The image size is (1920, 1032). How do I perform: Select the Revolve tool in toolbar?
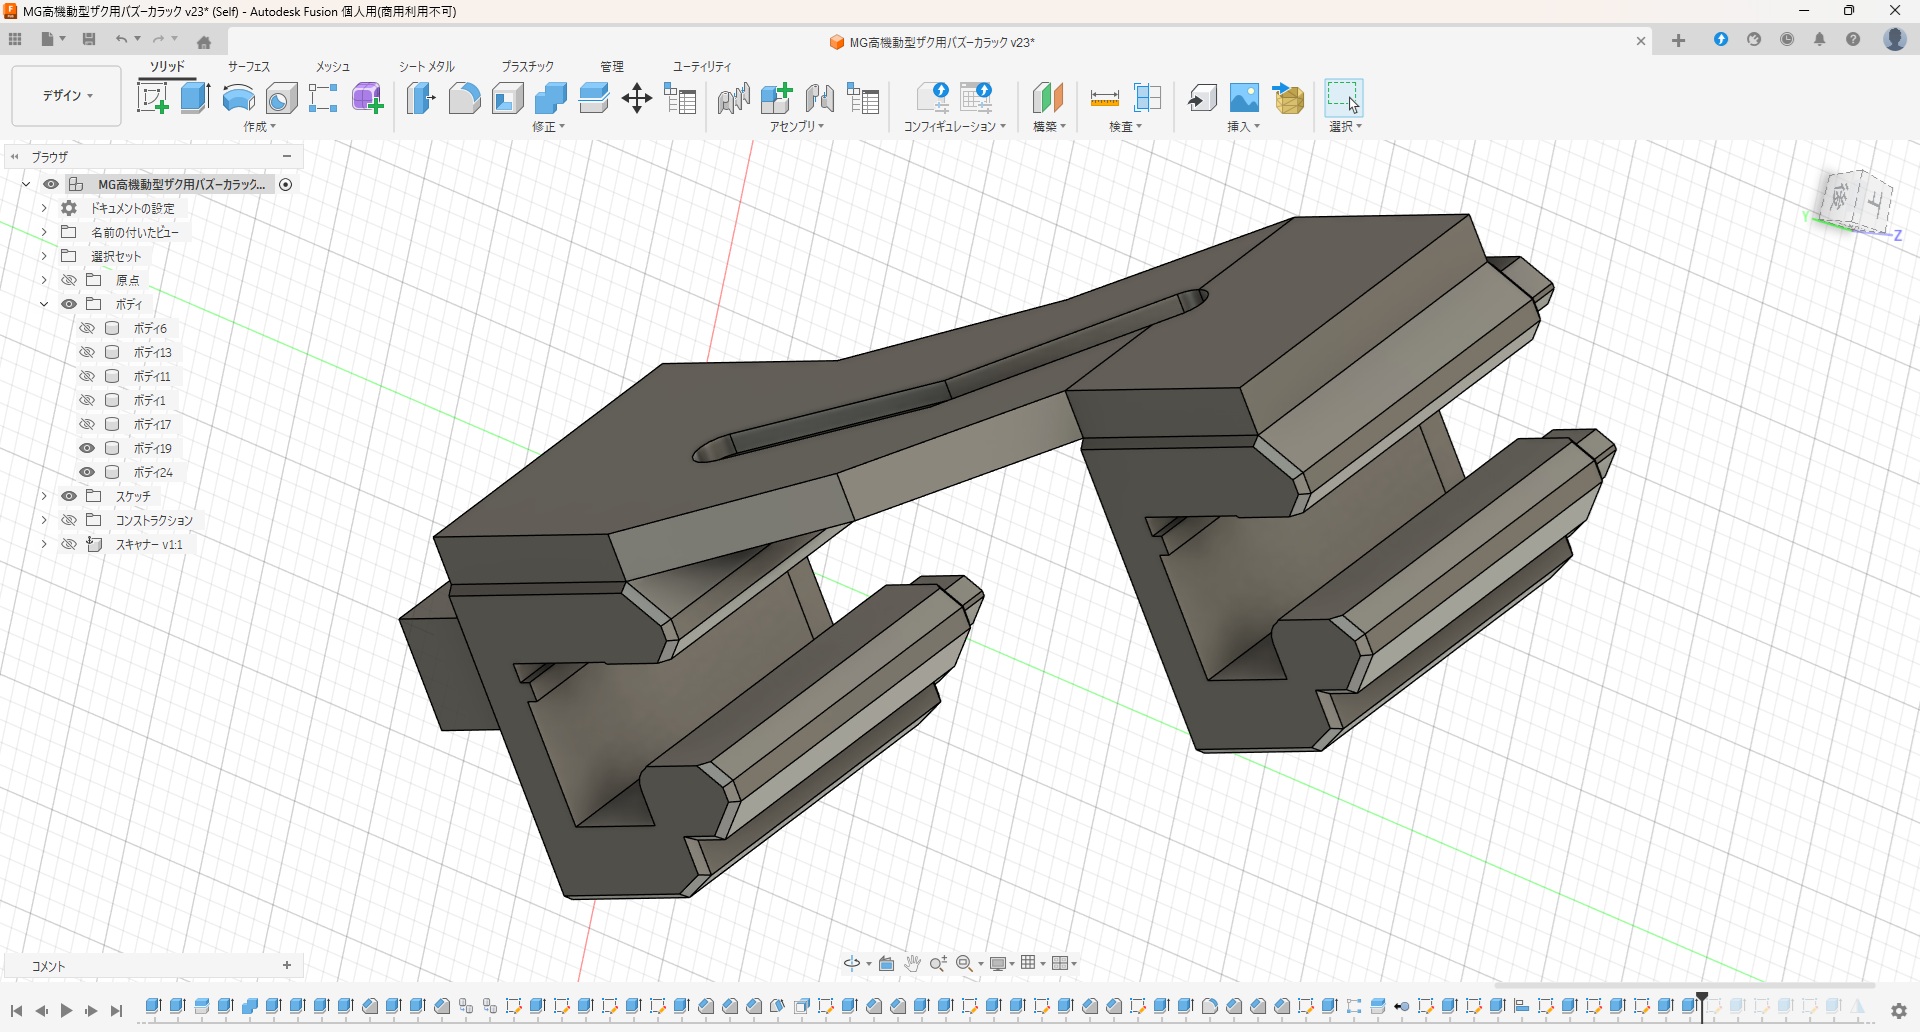click(239, 98)
